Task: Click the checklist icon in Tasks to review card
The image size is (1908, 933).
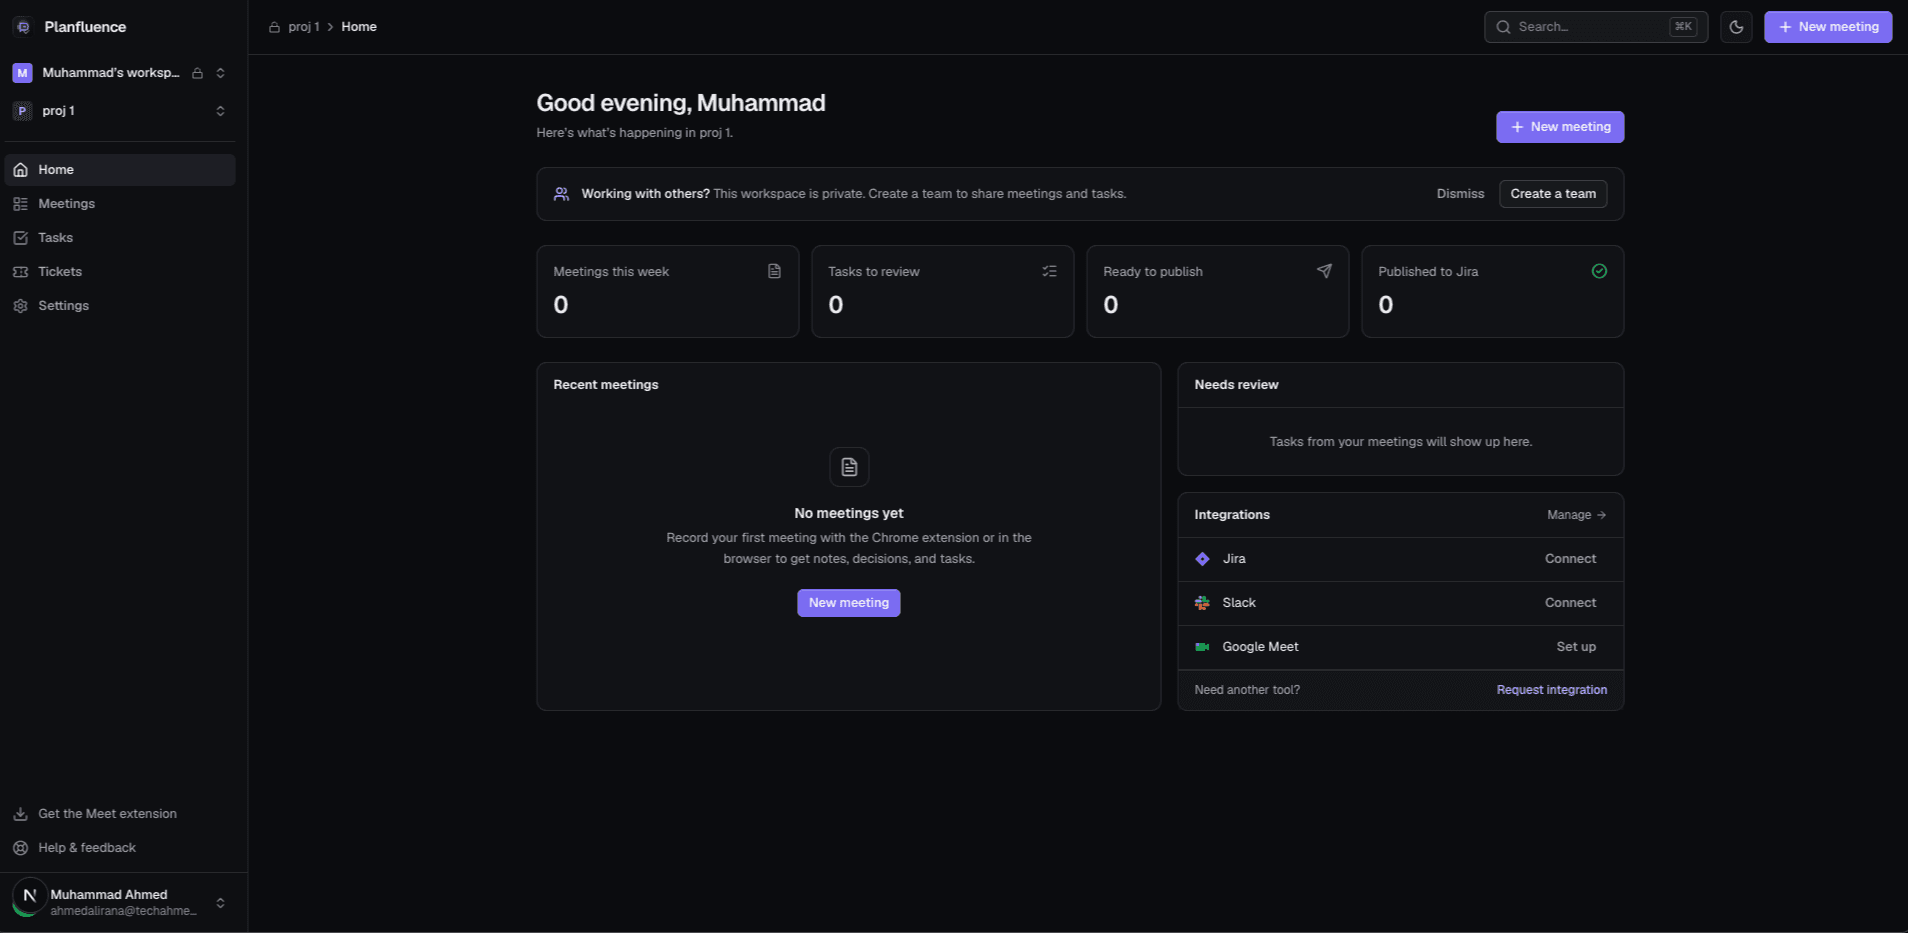Action: (x=1049, y=271)
